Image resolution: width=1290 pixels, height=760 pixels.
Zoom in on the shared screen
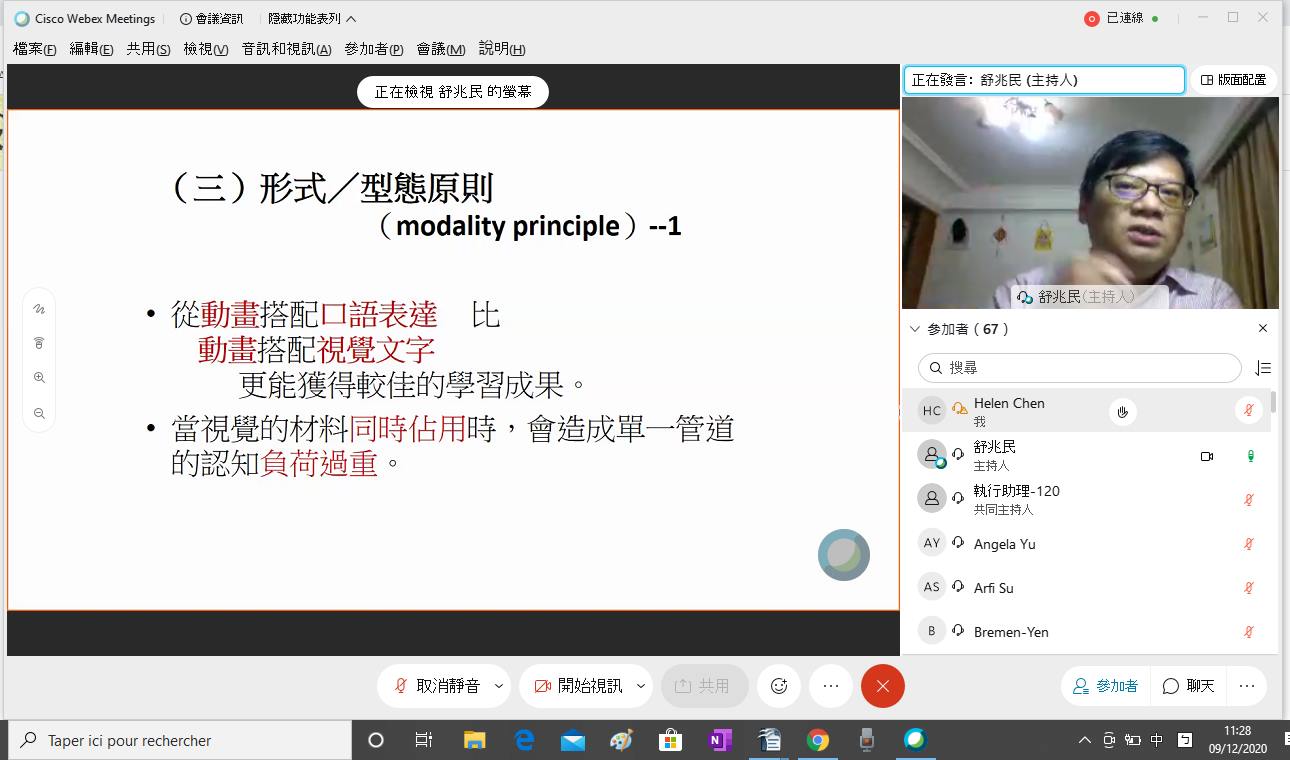coord(38,377)
